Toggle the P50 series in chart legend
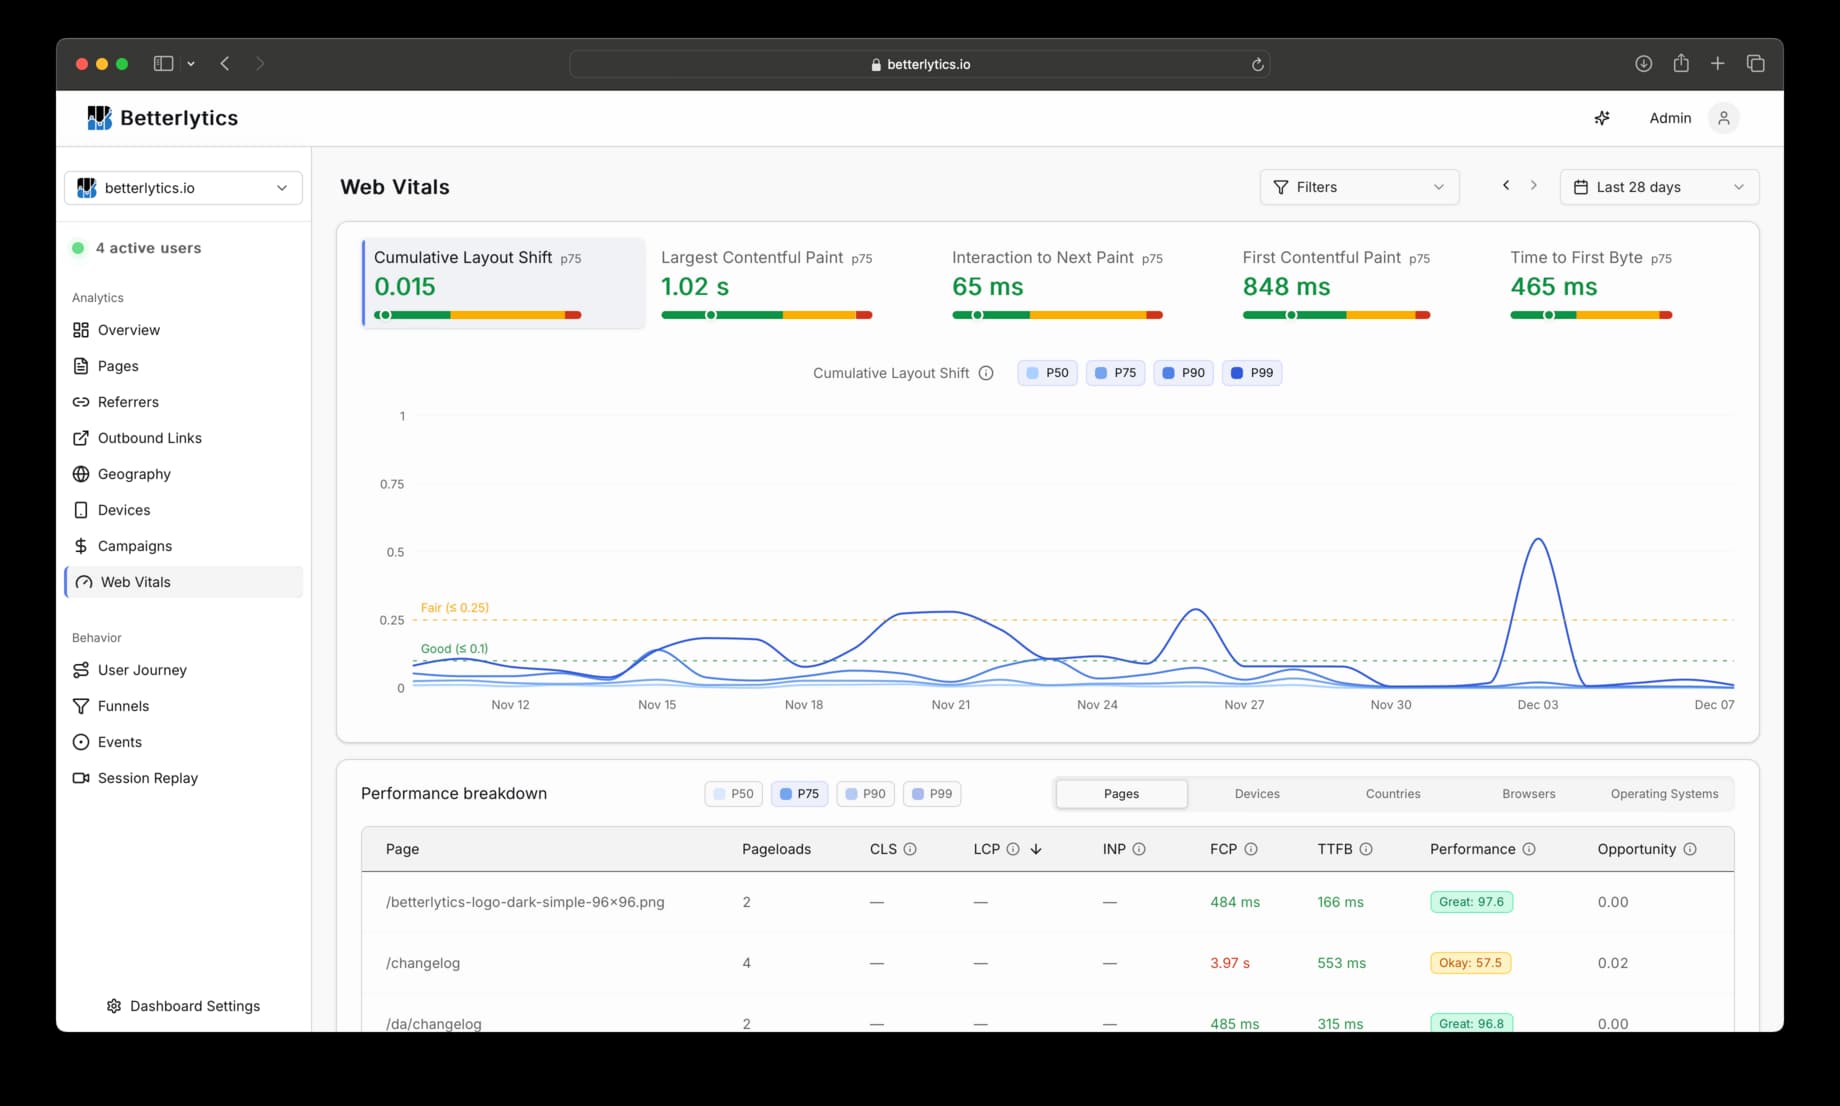Viewport: 1840px width, 1106px height. (1047, 373)
